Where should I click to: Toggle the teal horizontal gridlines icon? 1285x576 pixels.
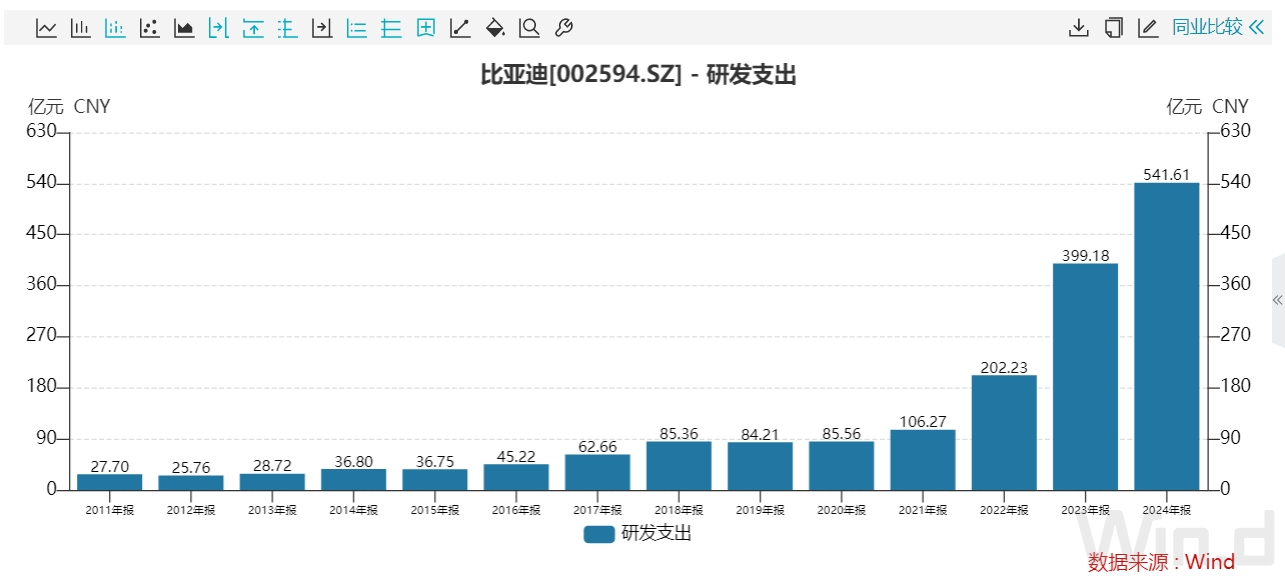(391, 28)
